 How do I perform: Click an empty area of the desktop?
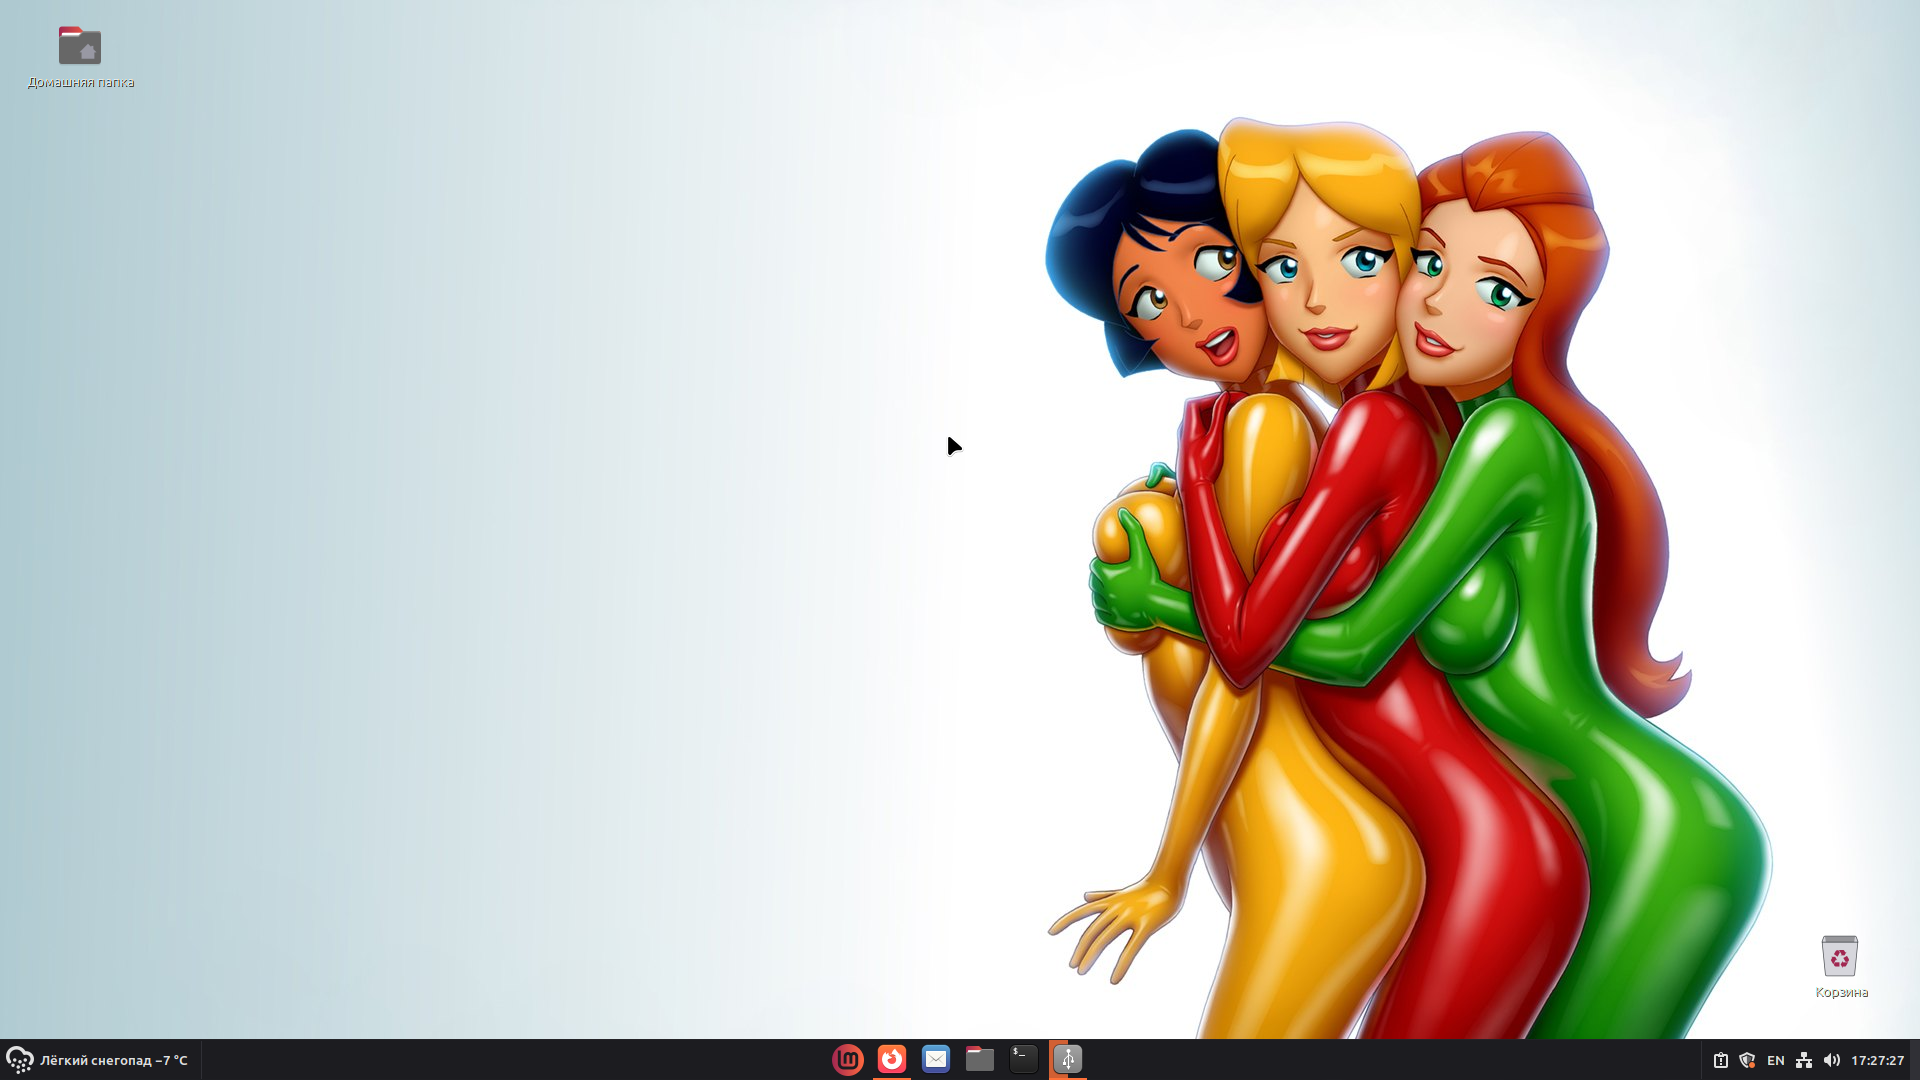coord(500,500)
